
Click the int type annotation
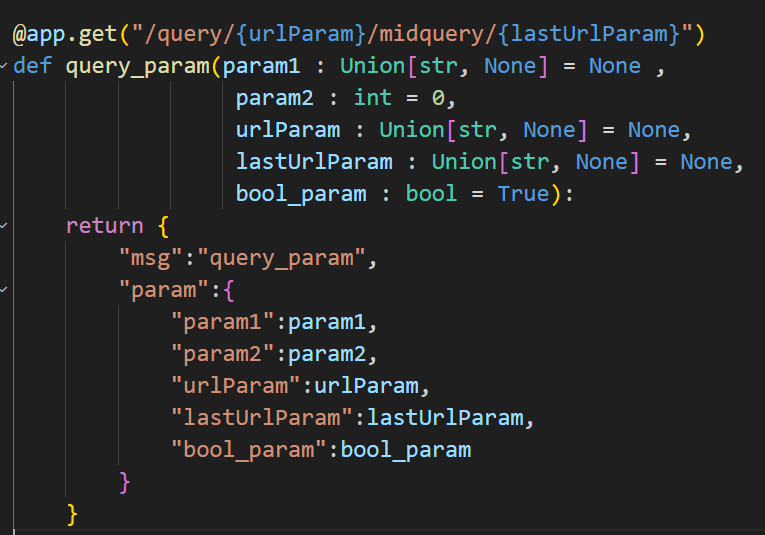372,98
